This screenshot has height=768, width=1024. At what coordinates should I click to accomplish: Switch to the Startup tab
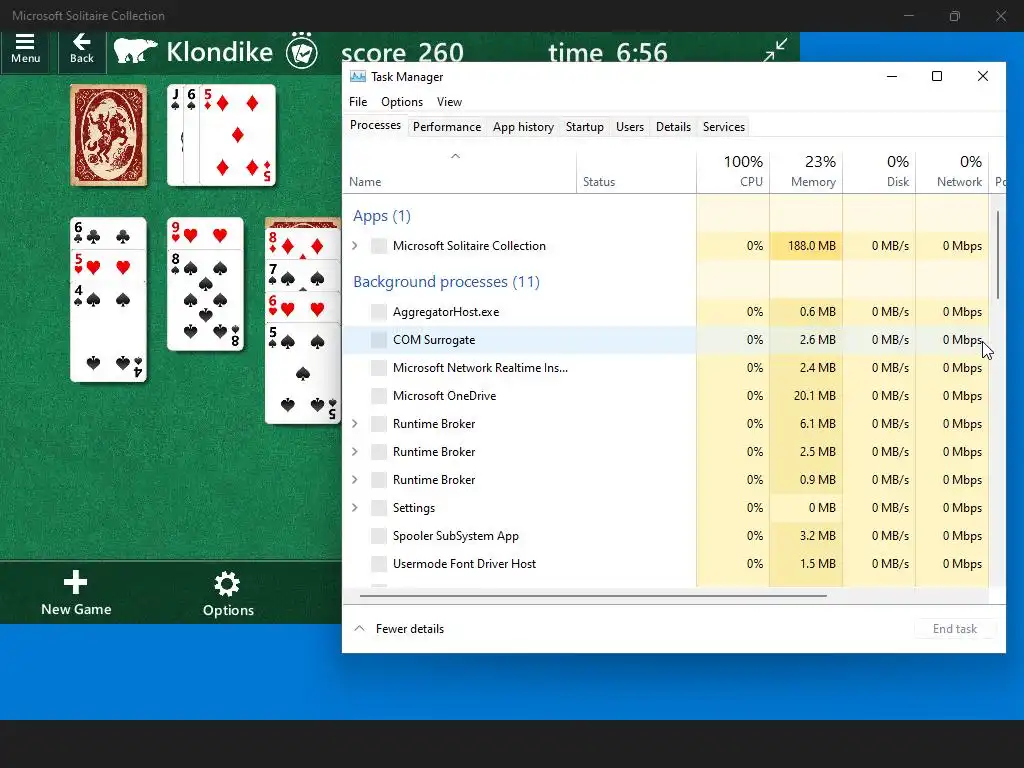(x=584, y=127)
